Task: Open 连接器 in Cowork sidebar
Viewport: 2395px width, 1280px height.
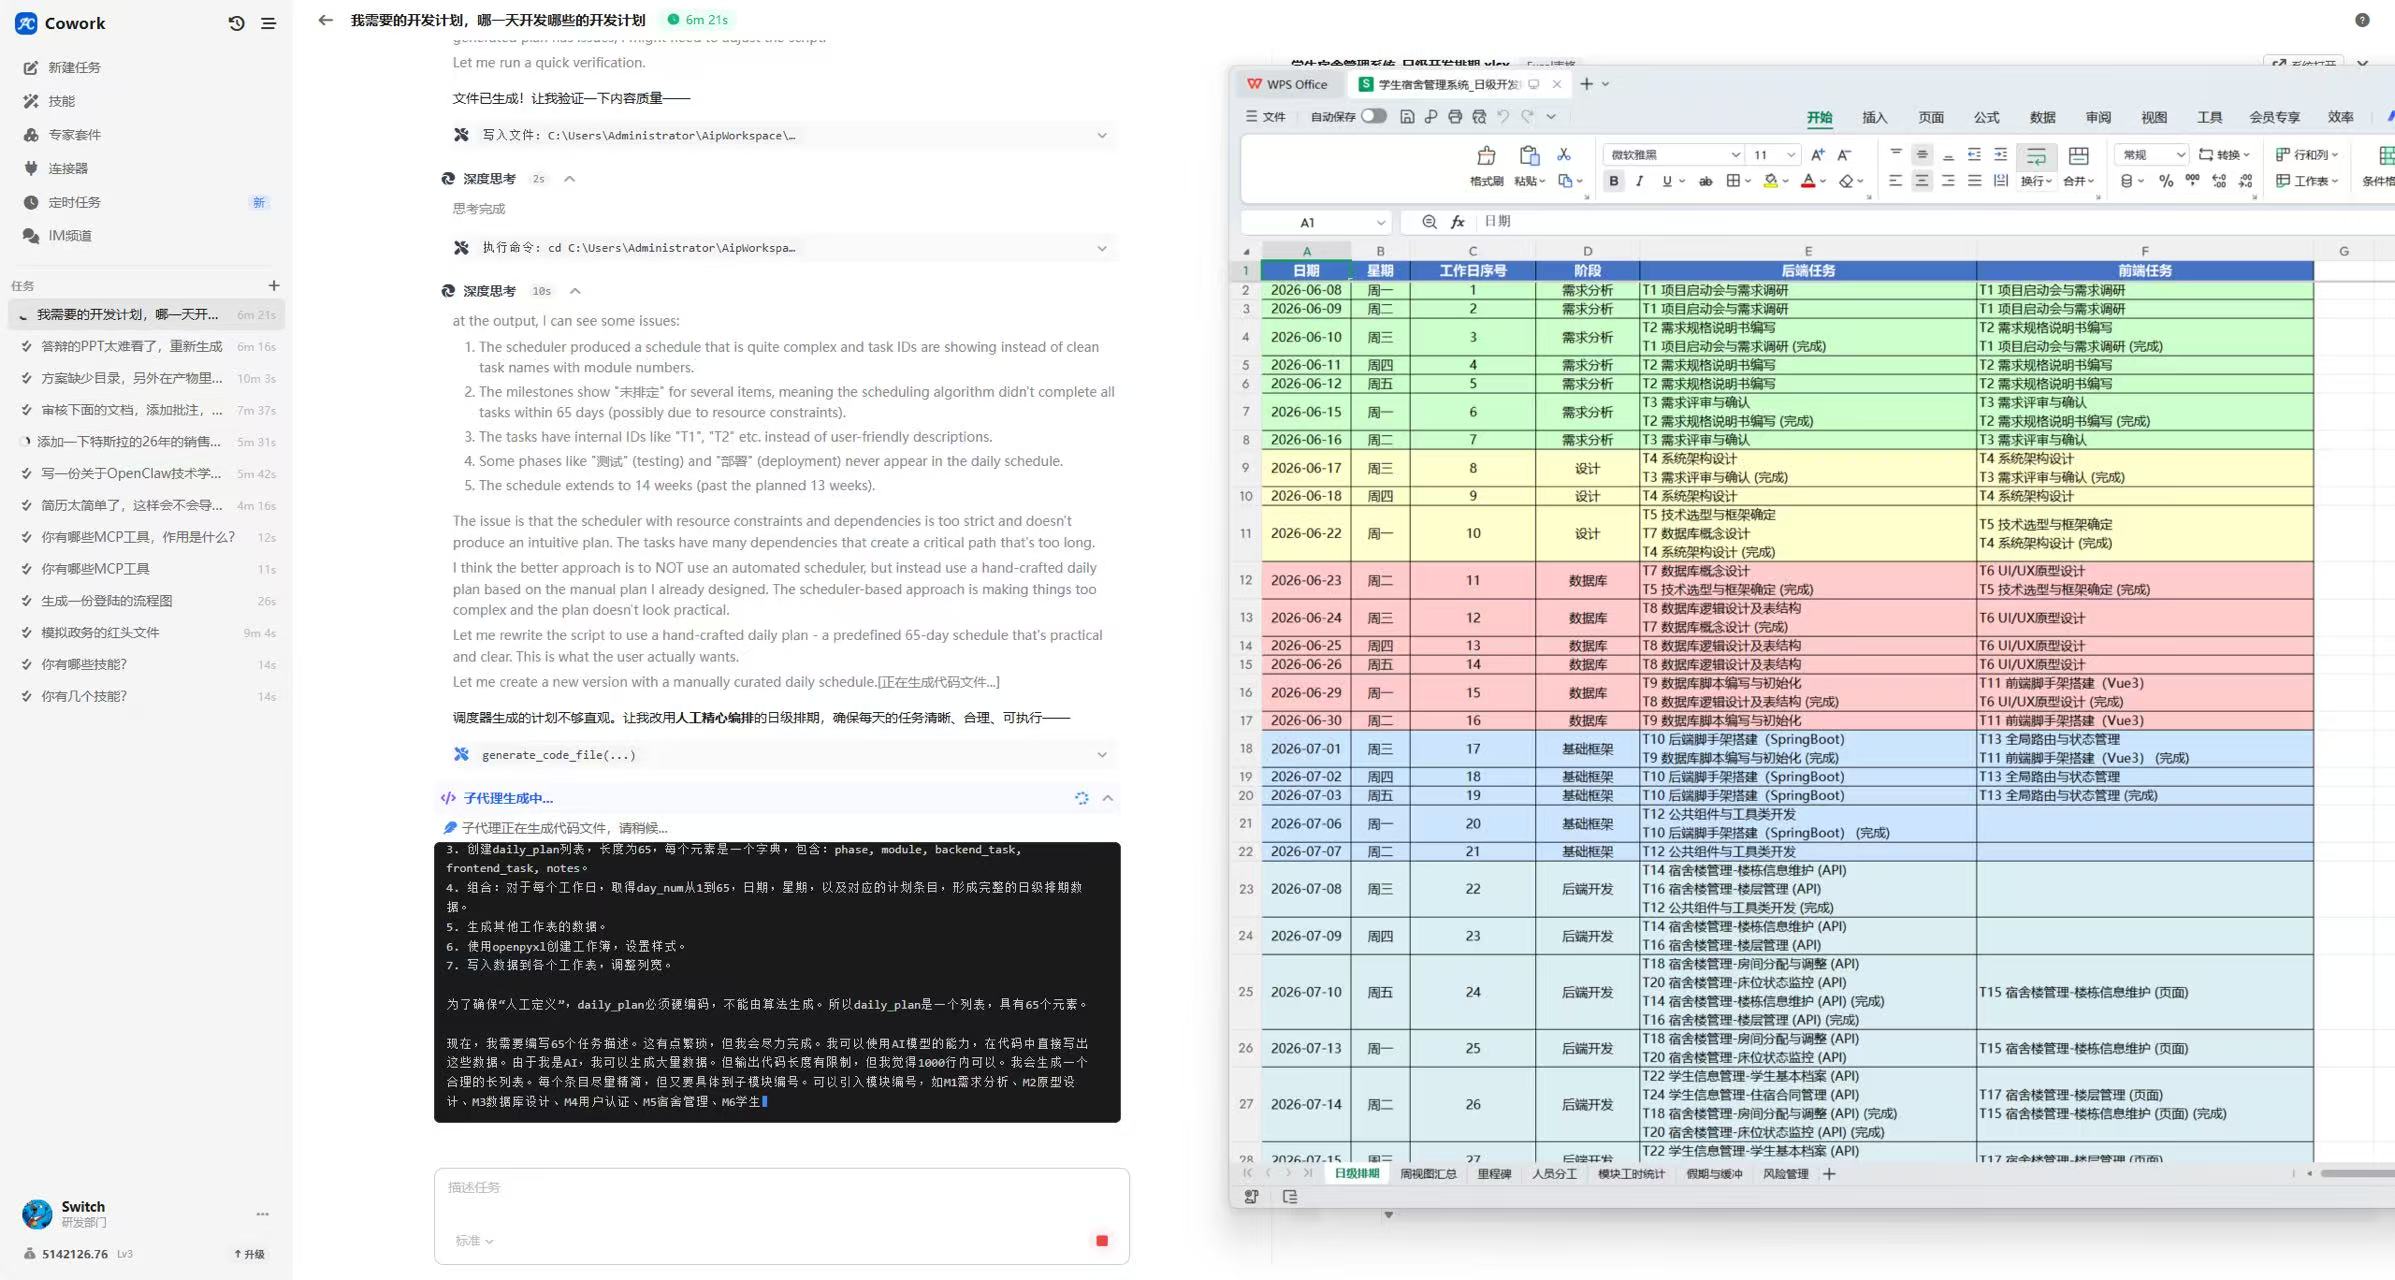Action: [68, 168]
